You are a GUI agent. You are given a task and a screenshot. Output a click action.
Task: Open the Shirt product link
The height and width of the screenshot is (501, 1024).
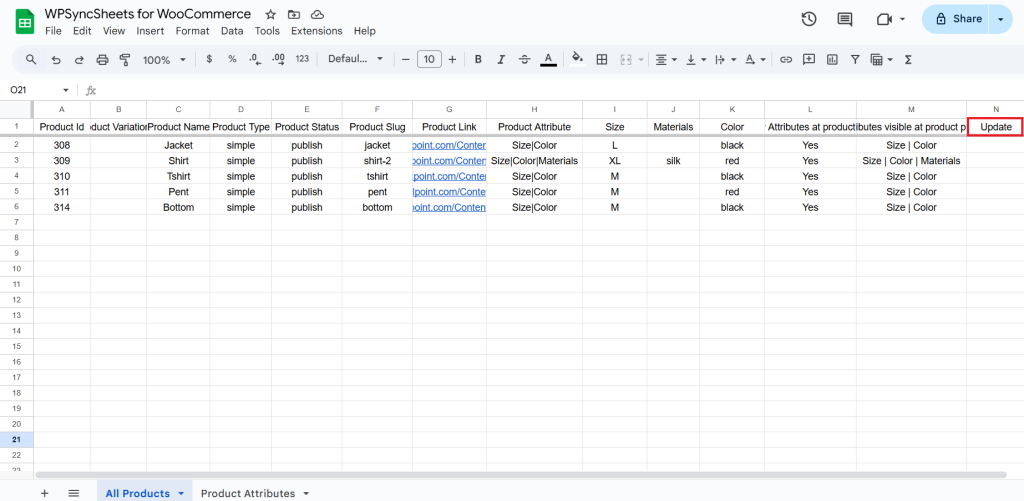[x=449, y=161]
